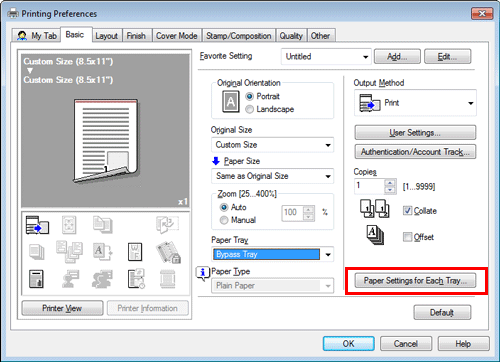The height and width of the screenshot is (362, 500).
Task: Open Authentication/Account Track...
Action: pyautogui.click(x=415, y=152)
